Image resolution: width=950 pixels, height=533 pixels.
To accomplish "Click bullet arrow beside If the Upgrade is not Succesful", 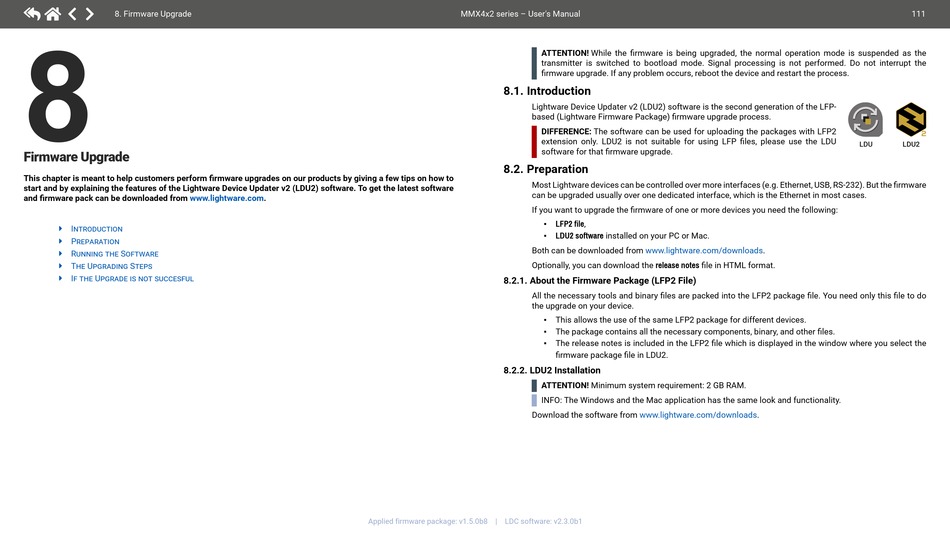I will pos(60,279).
